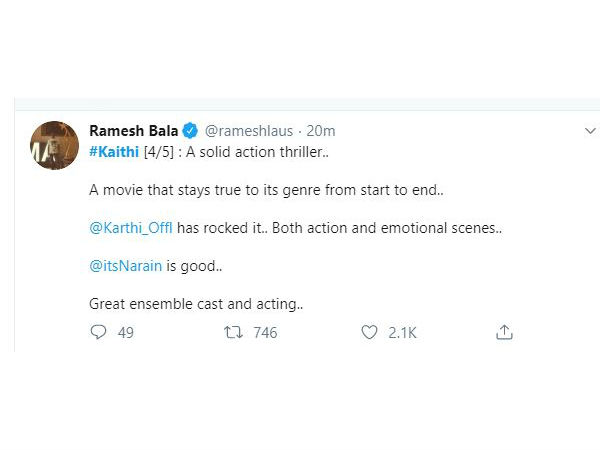Click the 49 replies count
600x450 pixels.
point(125,332)
